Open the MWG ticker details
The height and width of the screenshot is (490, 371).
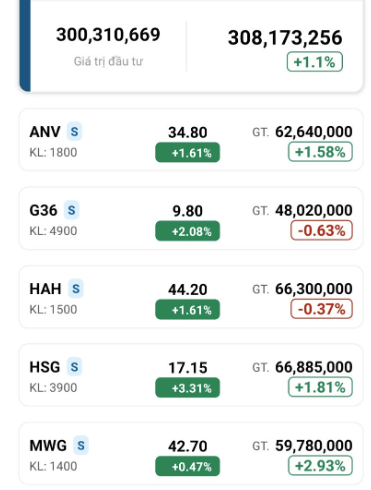pyautogui.click(x=48, y=446)
